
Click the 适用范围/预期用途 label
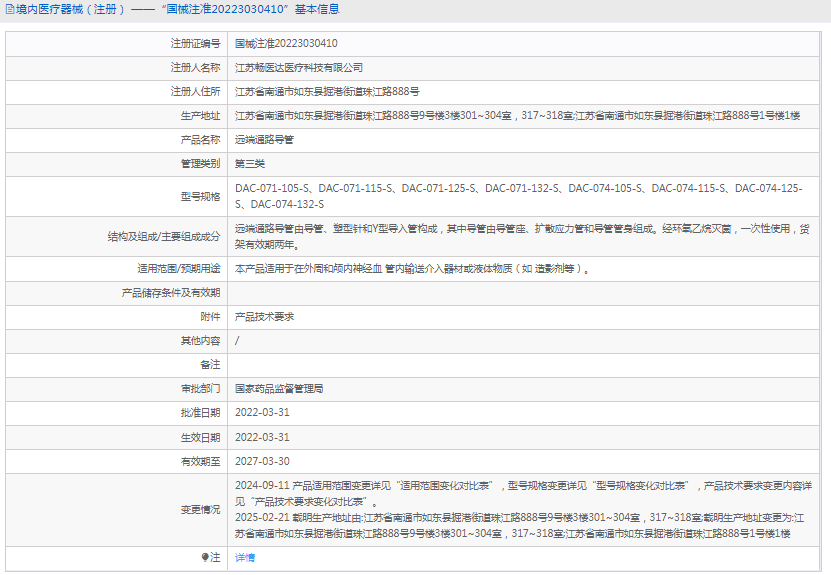(x=179, y=269)
